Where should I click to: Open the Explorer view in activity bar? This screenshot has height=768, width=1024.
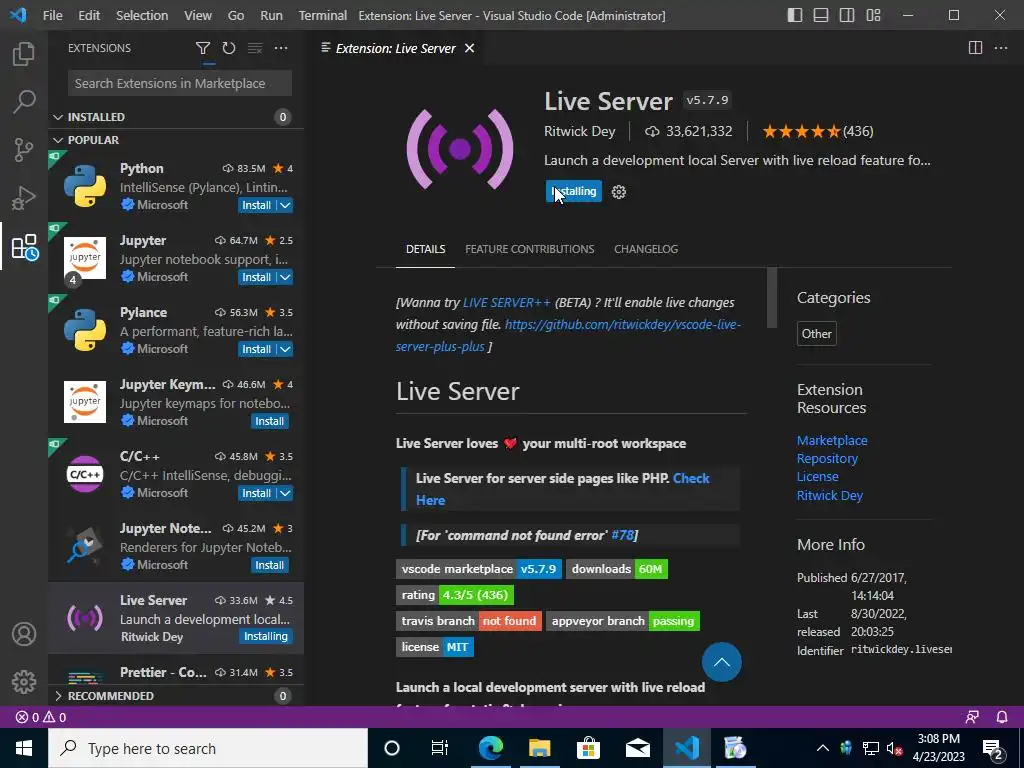pyautogui.click(x=24, y=54)
